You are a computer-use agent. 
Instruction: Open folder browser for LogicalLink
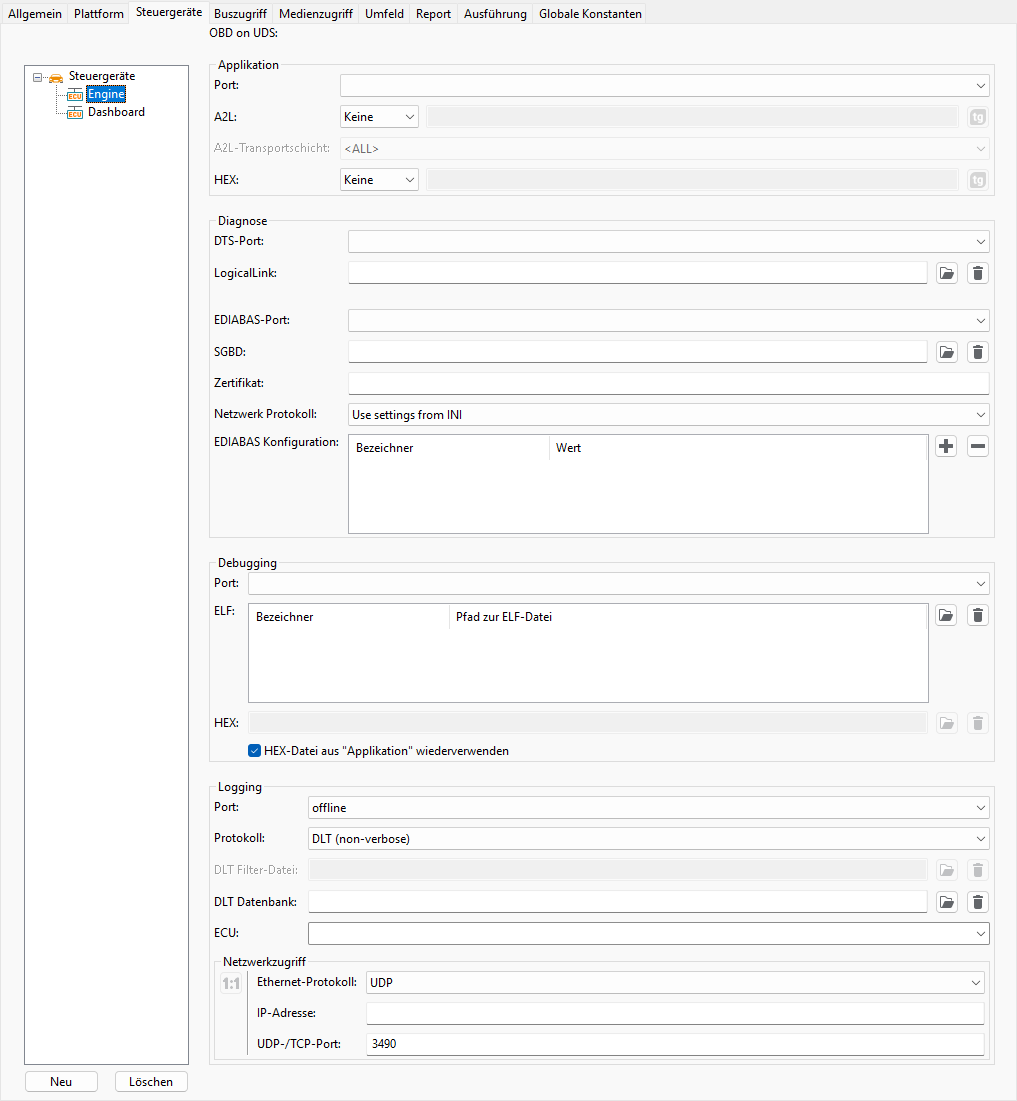(947, 273)
